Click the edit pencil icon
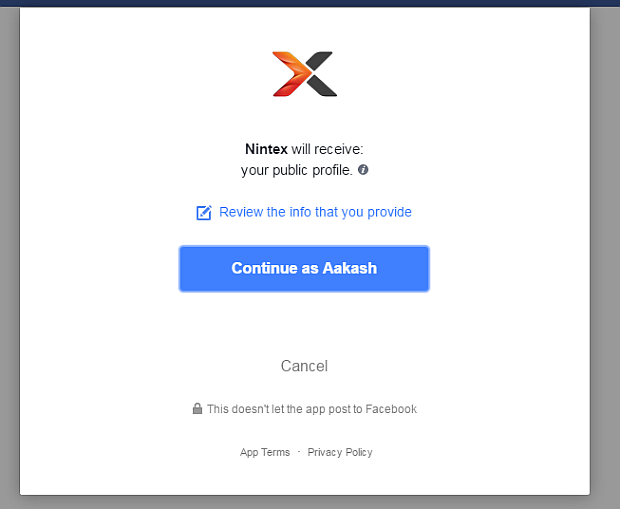This screenshot has width=620, height=509. [204, 213]
